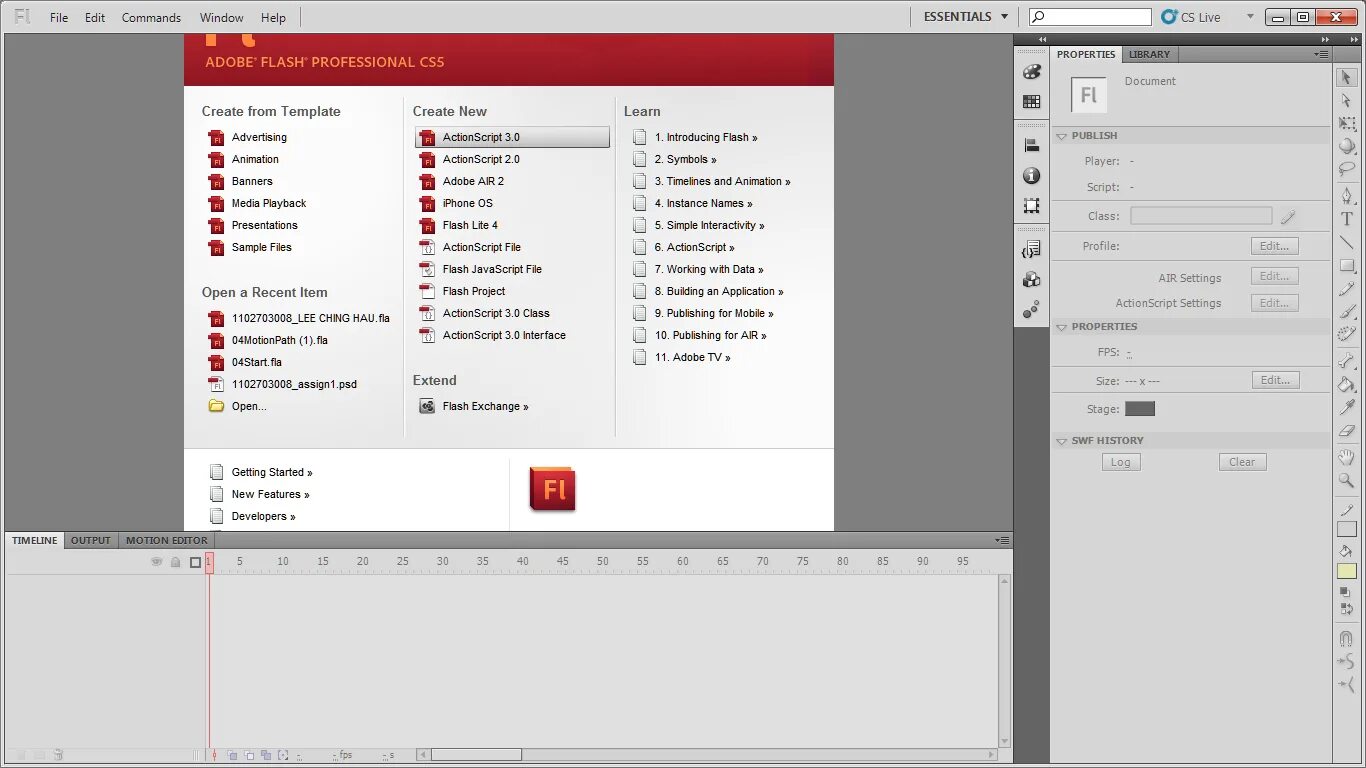1366x768 pixels.
Task: Open the Align panel icon
Action: pyautogui.click(x=1032, y=145)
